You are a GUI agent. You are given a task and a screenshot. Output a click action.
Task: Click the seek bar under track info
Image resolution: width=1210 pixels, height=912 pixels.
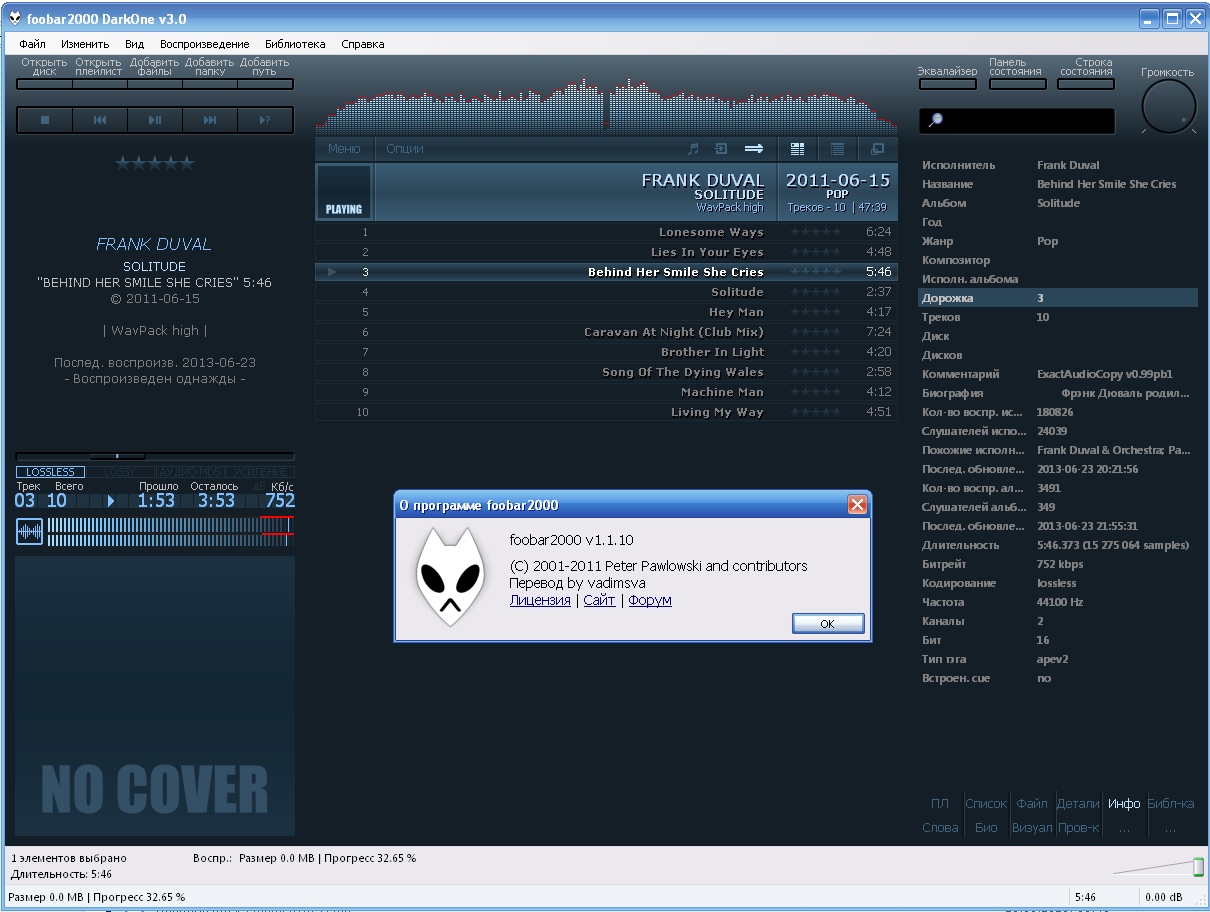[155, 456]
